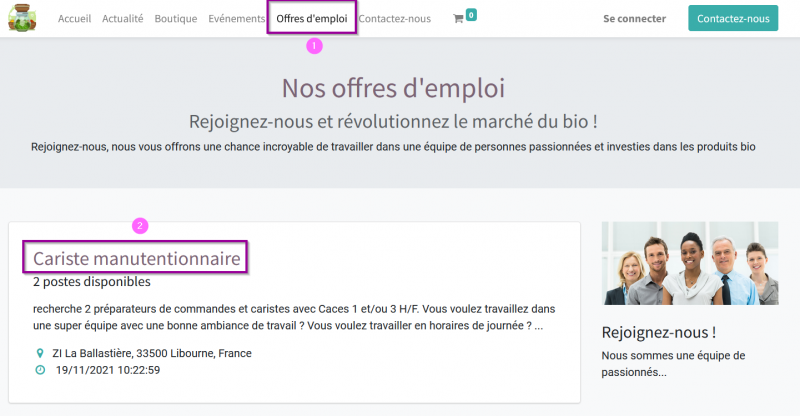Click the job description starting 'recherche 2 préparateurs'
Image resolution: width=800 pixels, height=416 pixels.
(294, 317)
